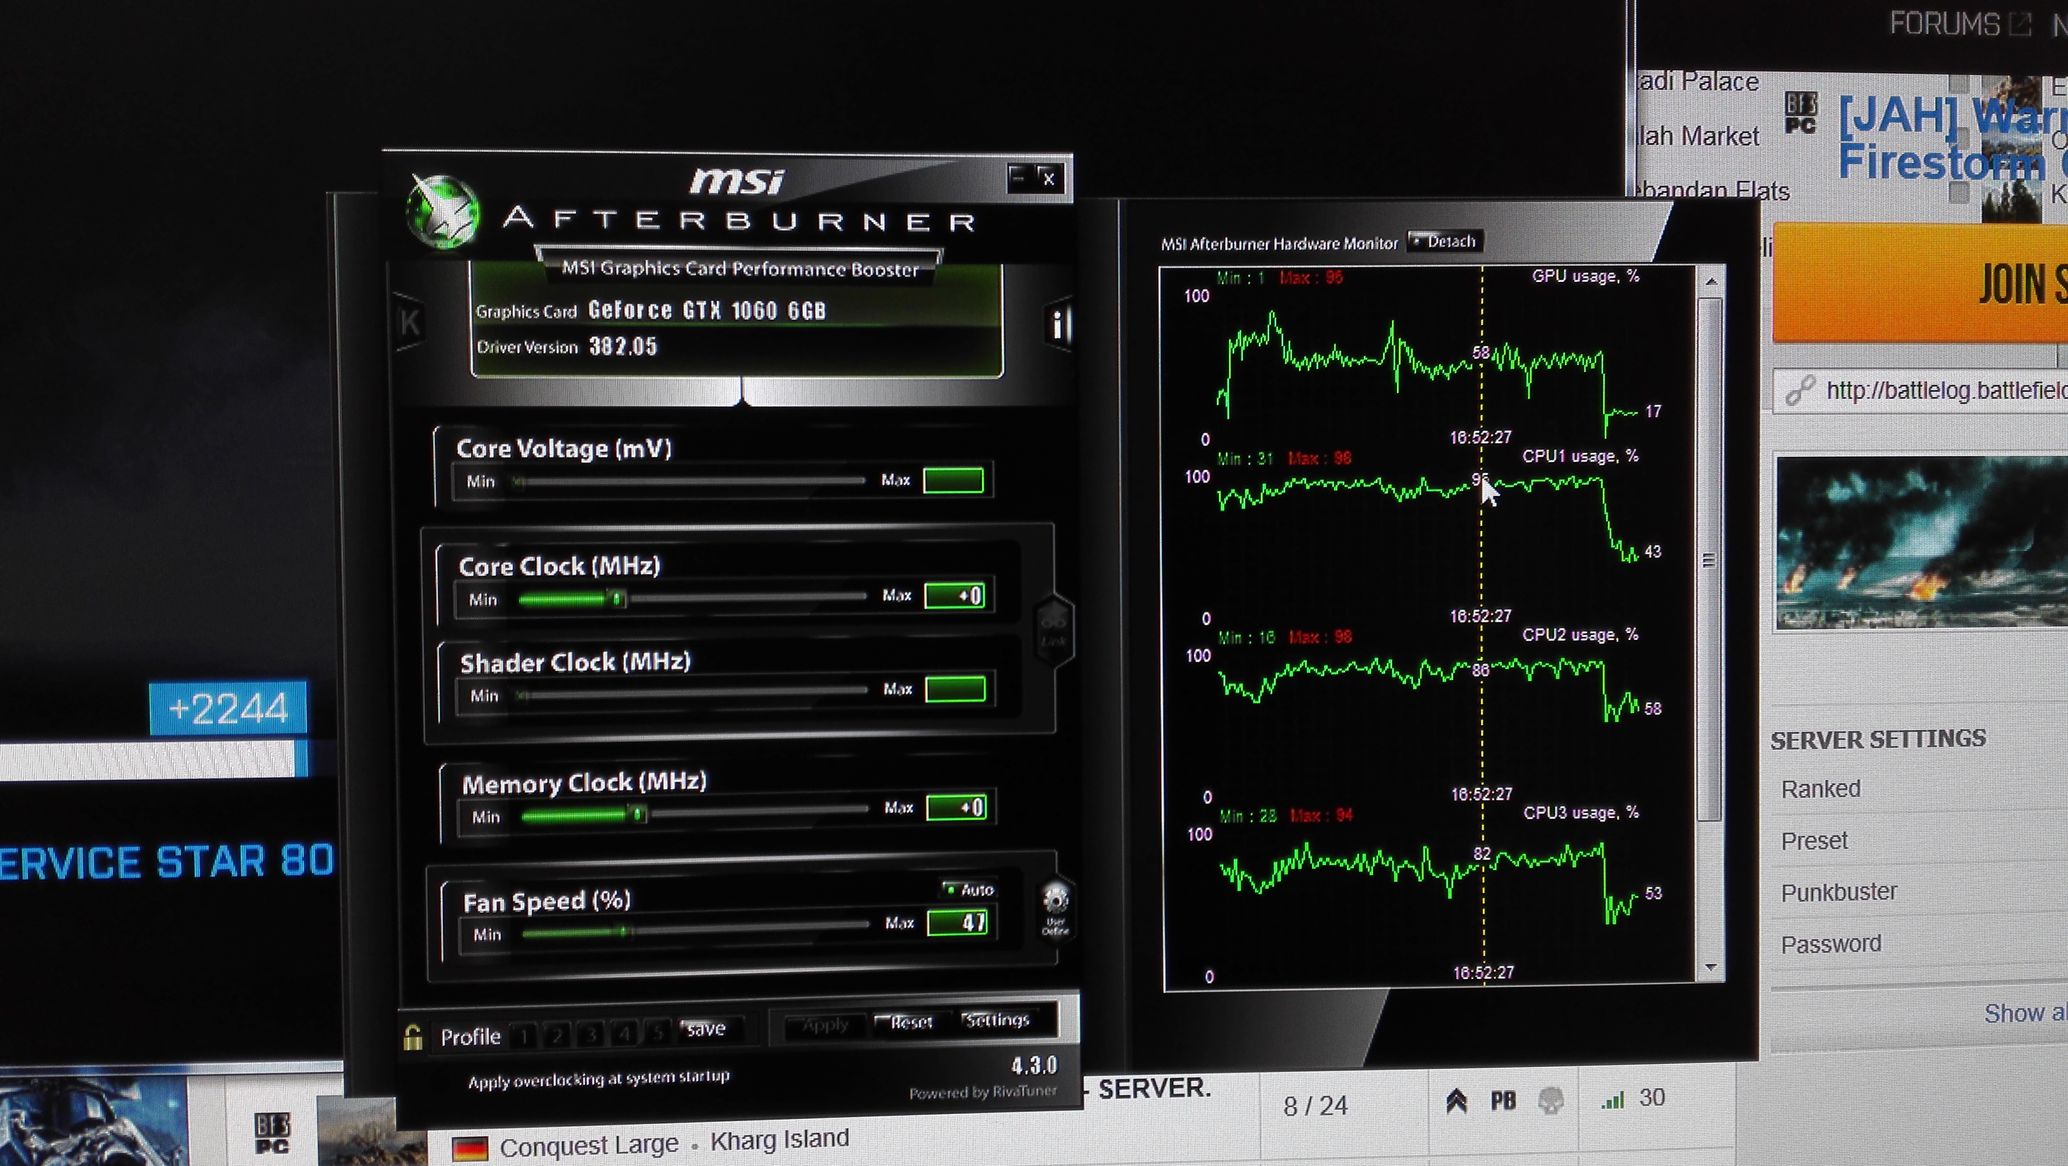Select profile slot 3
This screenshot has height=1166, width=2068.
click(591, 1034)
